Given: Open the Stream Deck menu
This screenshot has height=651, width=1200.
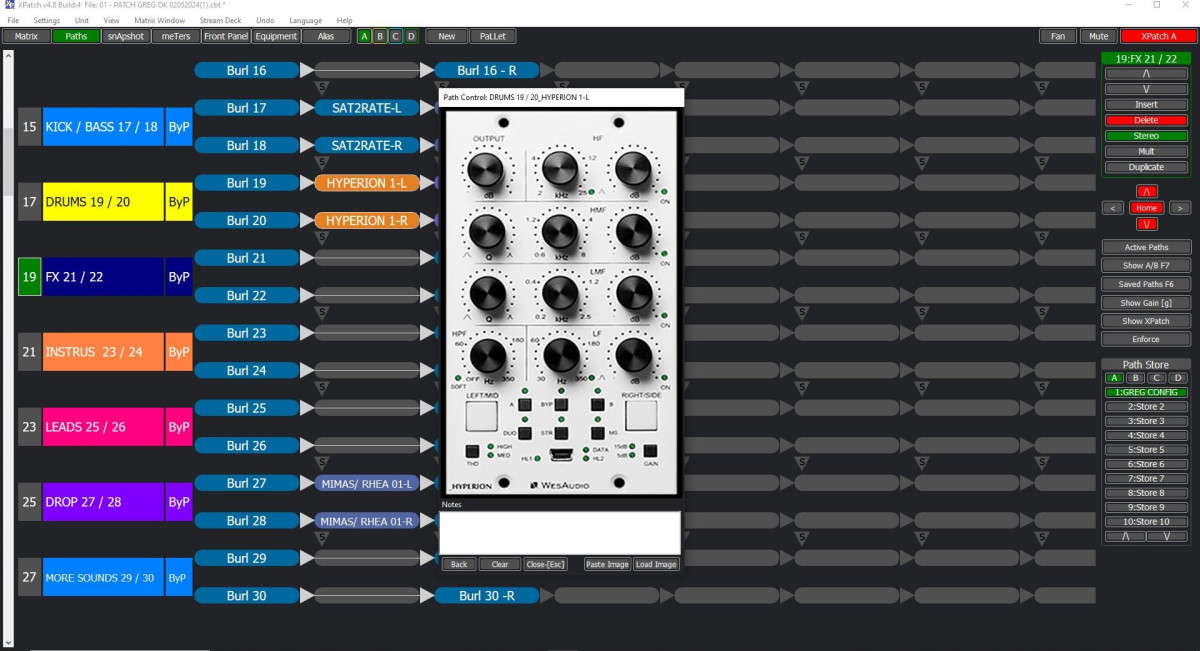Looking at the screenshot, I should (x=220, y=20).
